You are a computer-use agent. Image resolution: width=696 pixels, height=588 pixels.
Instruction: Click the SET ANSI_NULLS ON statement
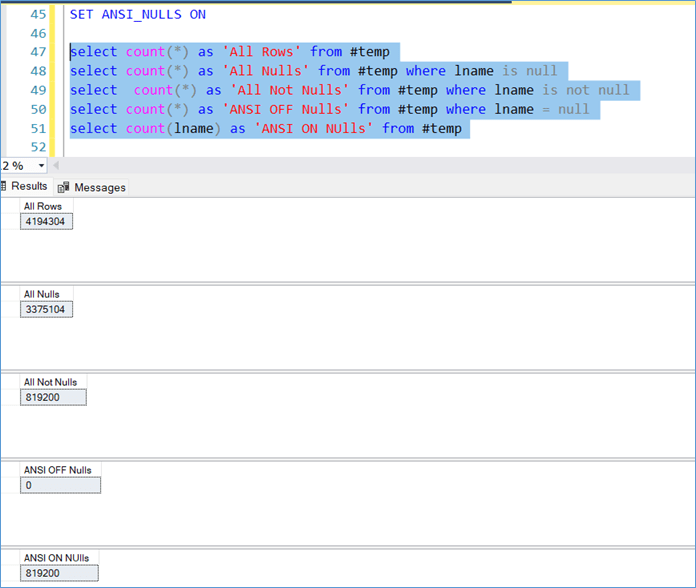(138, 15)
